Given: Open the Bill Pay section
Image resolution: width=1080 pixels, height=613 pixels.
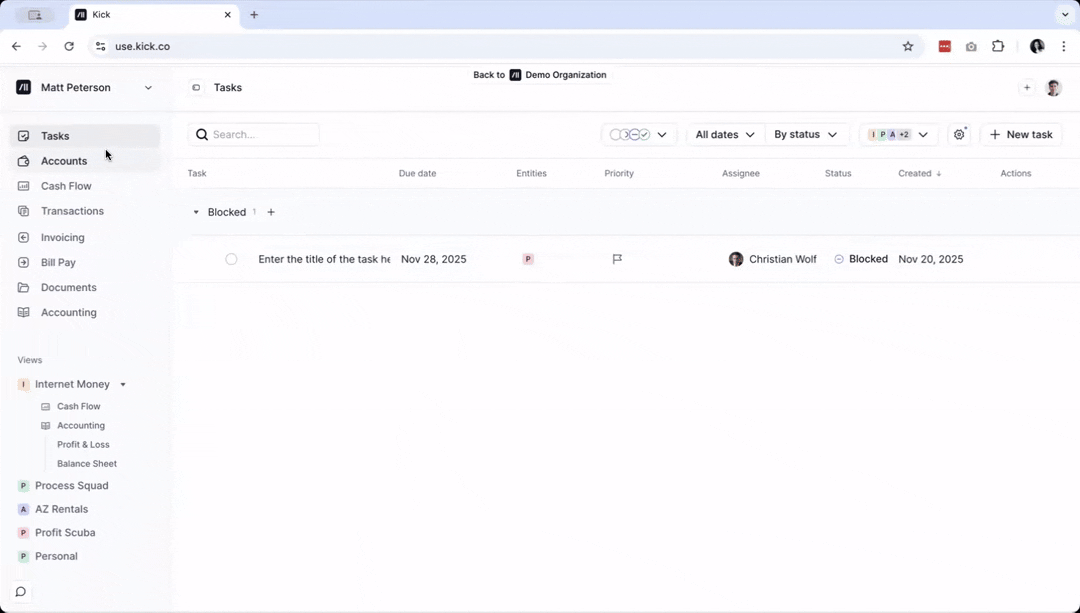Looking at the screenshot, I should tap(58, 262).
